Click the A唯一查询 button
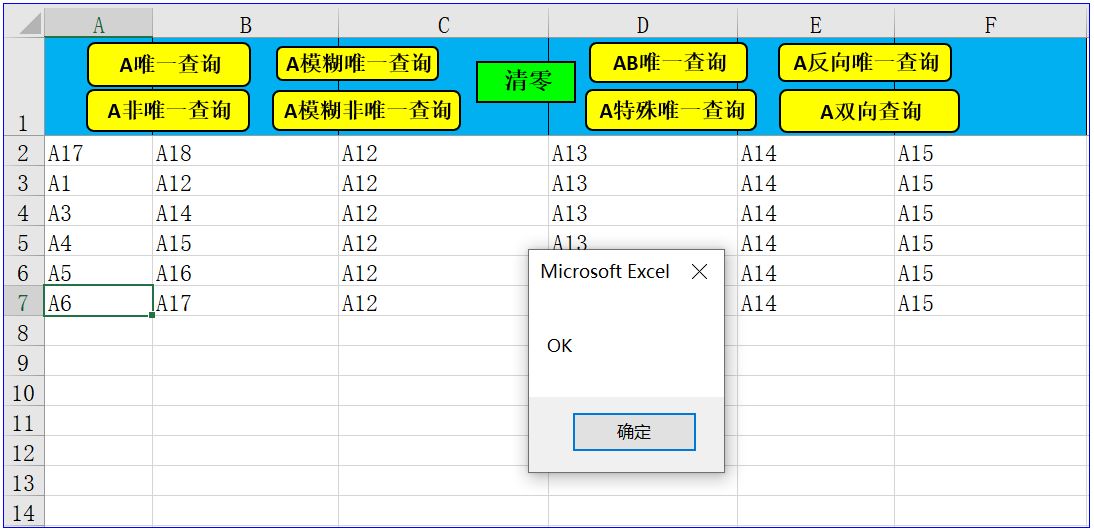 tap(169, 64)
